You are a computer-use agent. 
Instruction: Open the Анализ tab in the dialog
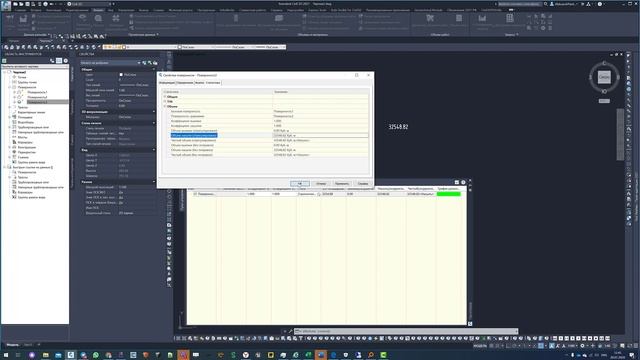pyautogui.click(x=199, y=83)
